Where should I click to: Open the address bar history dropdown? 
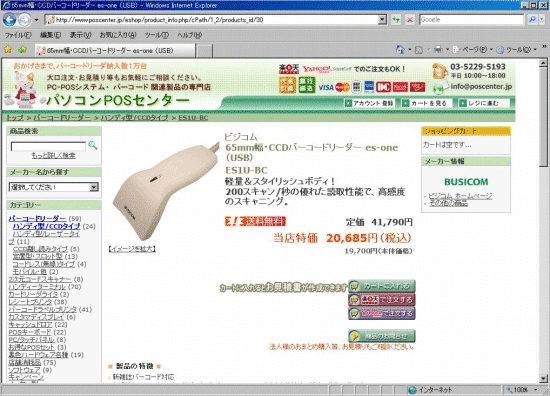coord(382,20)
